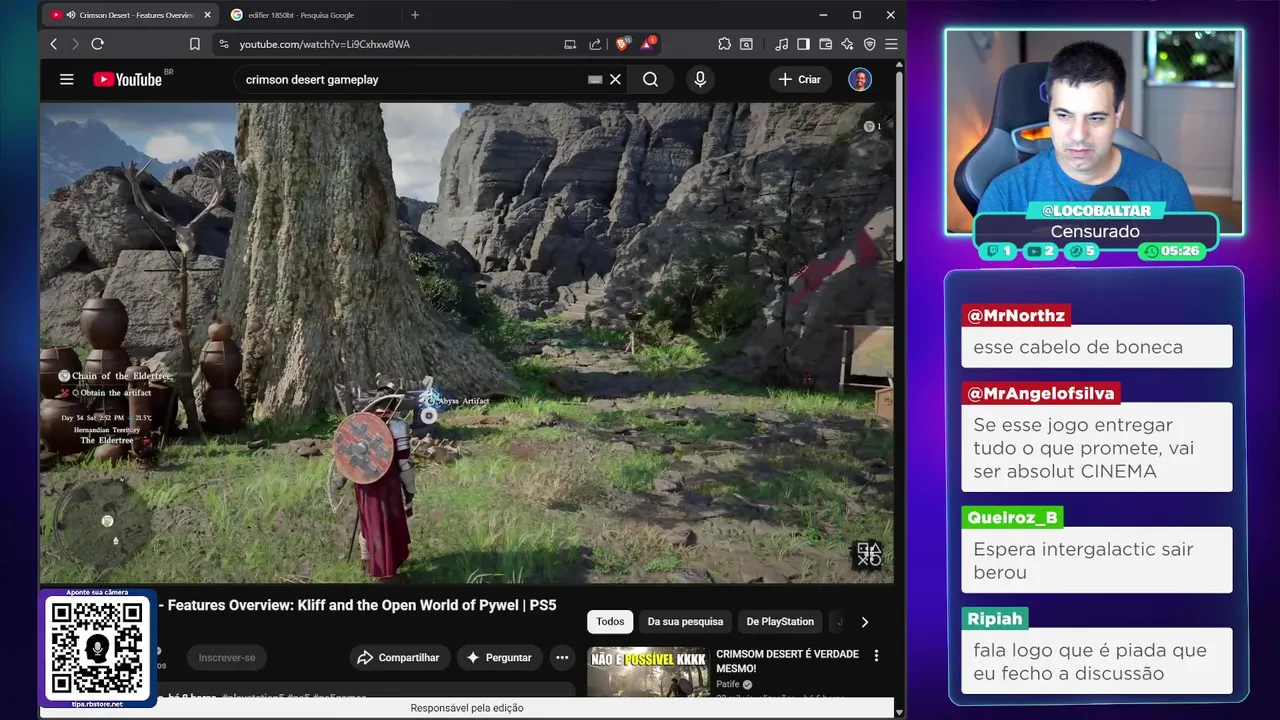Screen dimensions: 1280x720
Task: Open Brave Leo AI sparkle icon
Action: [847, 44]
